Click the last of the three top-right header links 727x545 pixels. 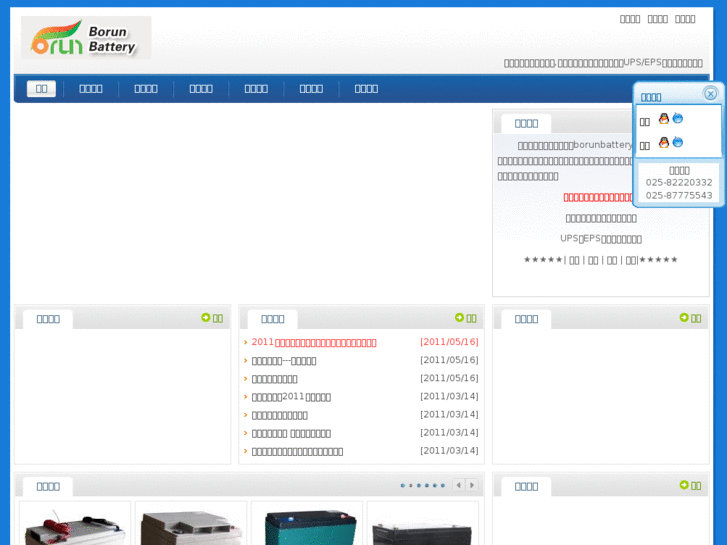[685, 19]
